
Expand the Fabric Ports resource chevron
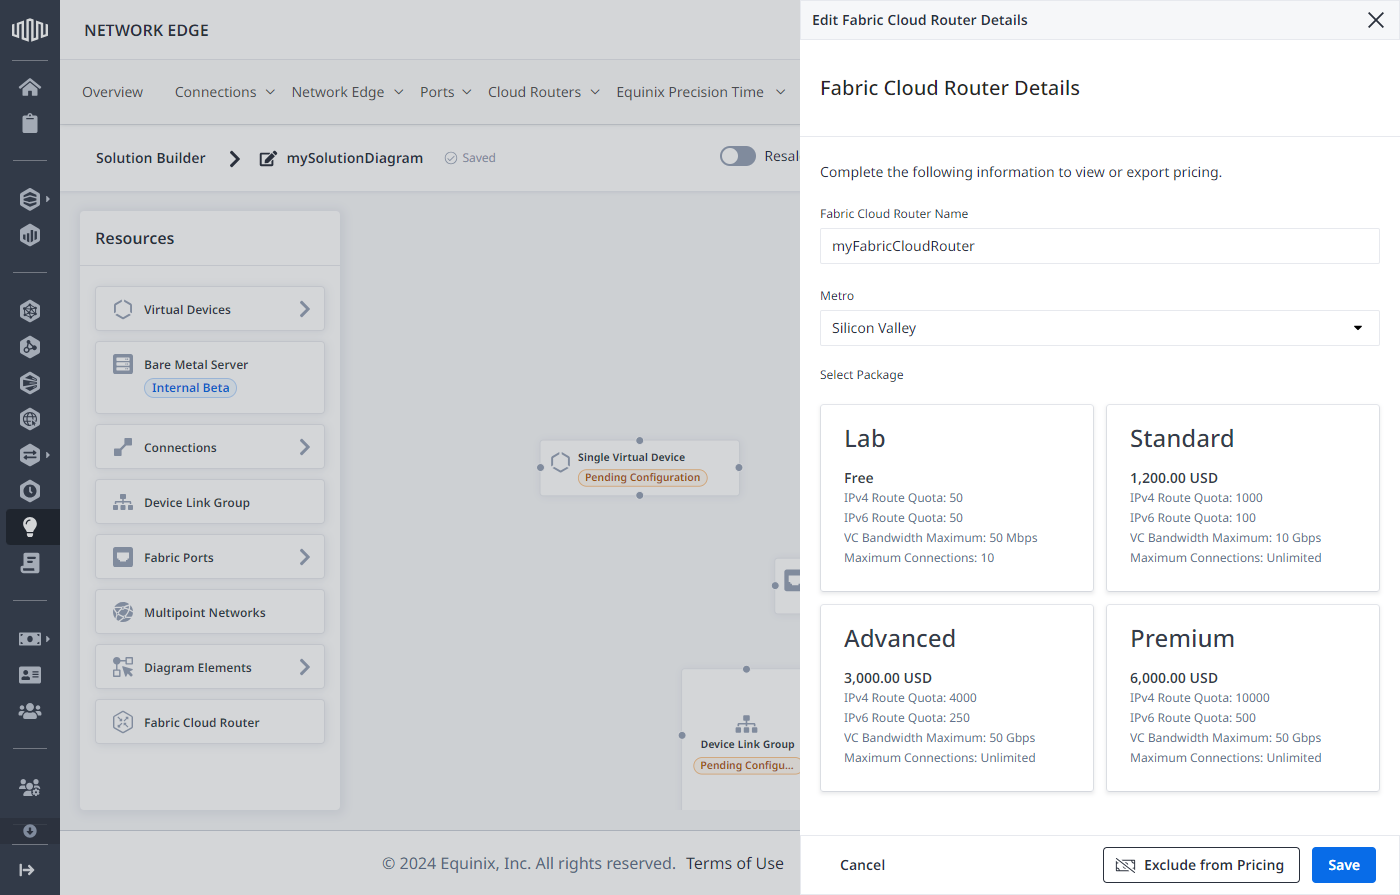point(305,557)
